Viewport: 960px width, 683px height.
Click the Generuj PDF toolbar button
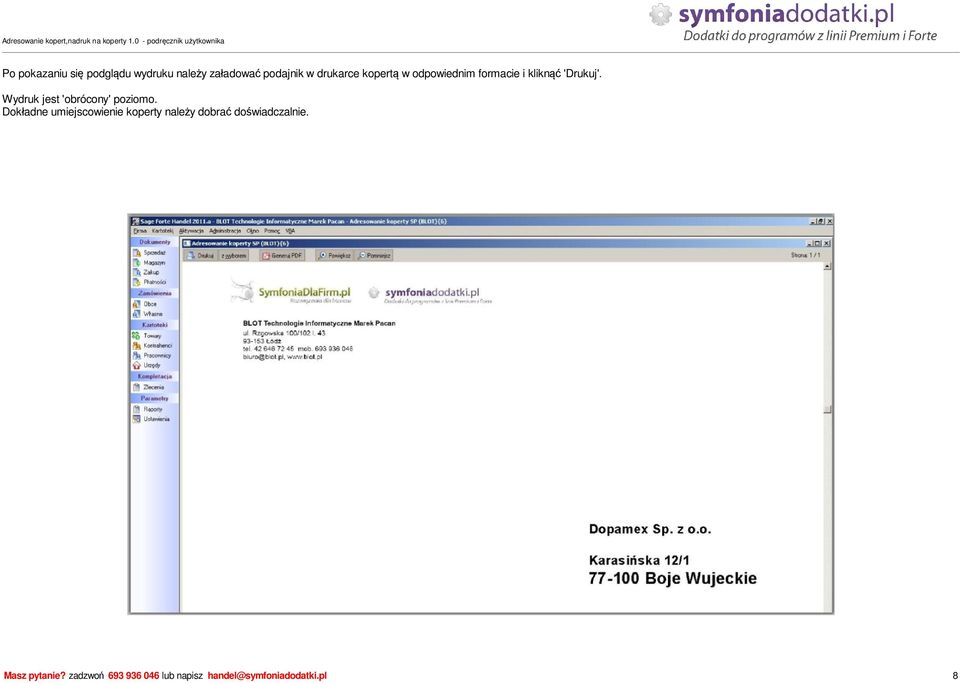pyautogui.click(x=282, y=256)
